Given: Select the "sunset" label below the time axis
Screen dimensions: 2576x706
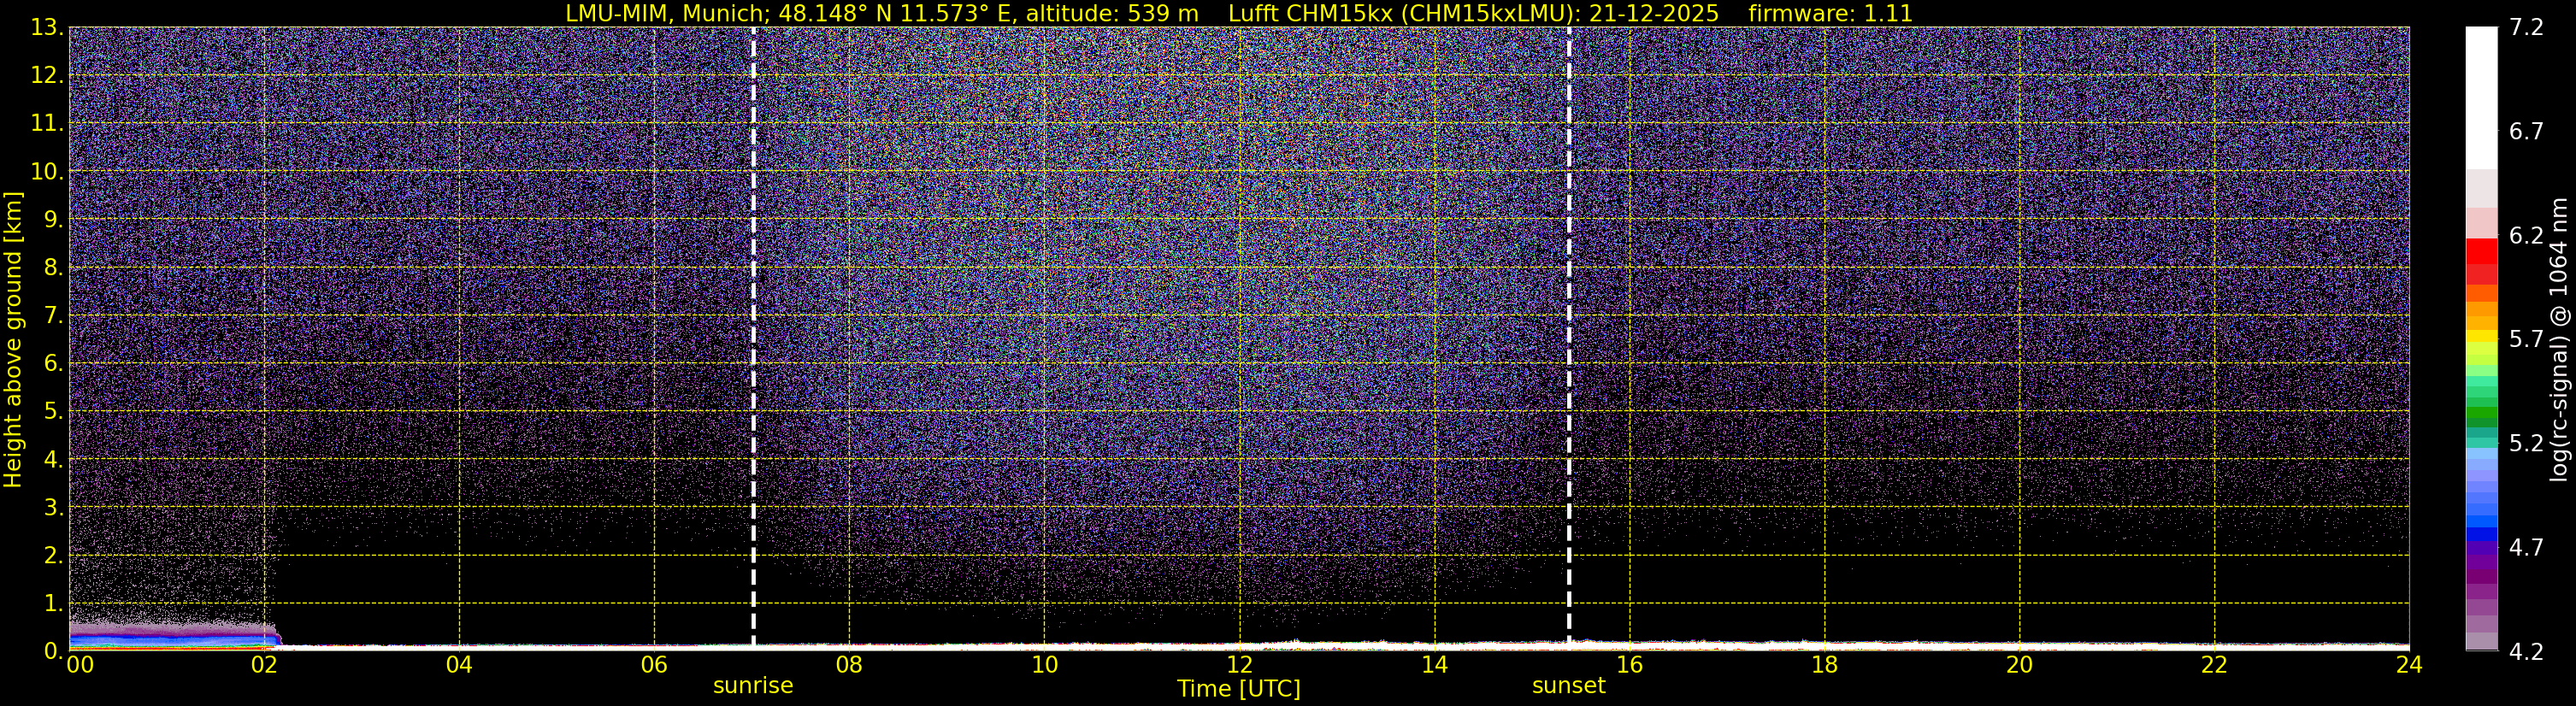Looking at the screenshot, I should pos(1569,686).
